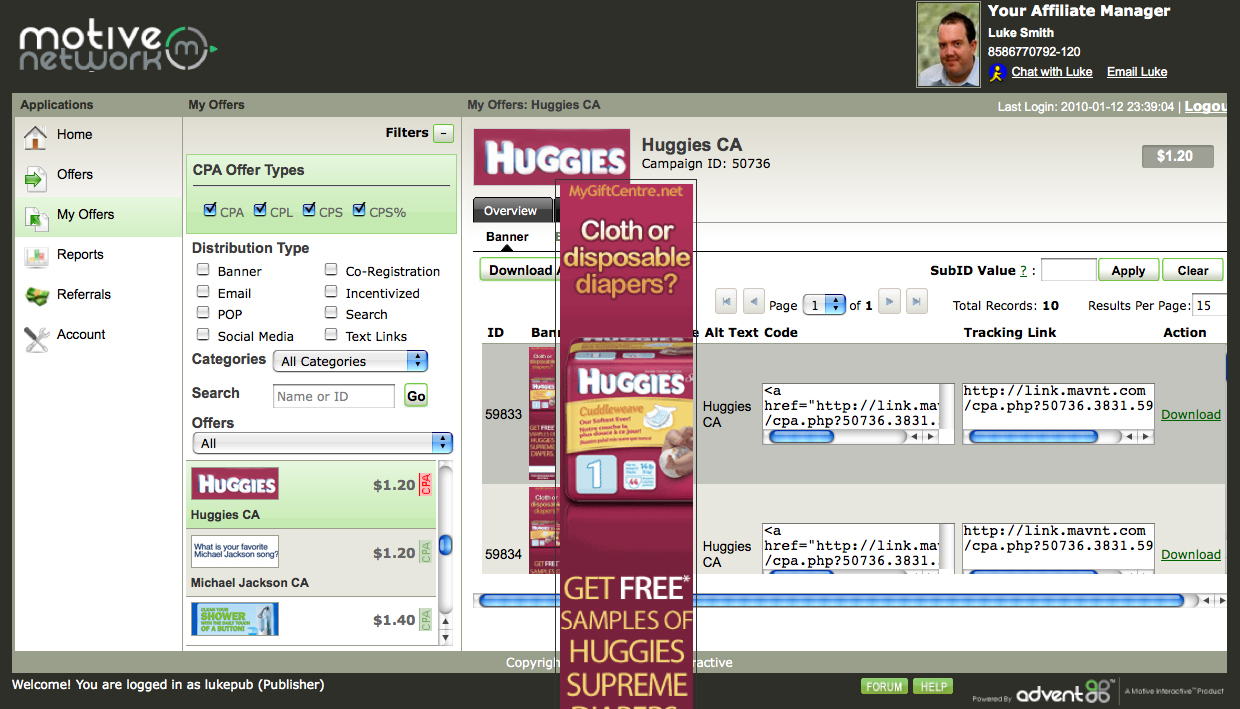Click the Results Per Page field

pyautogui.click(x=1210, y=305)
